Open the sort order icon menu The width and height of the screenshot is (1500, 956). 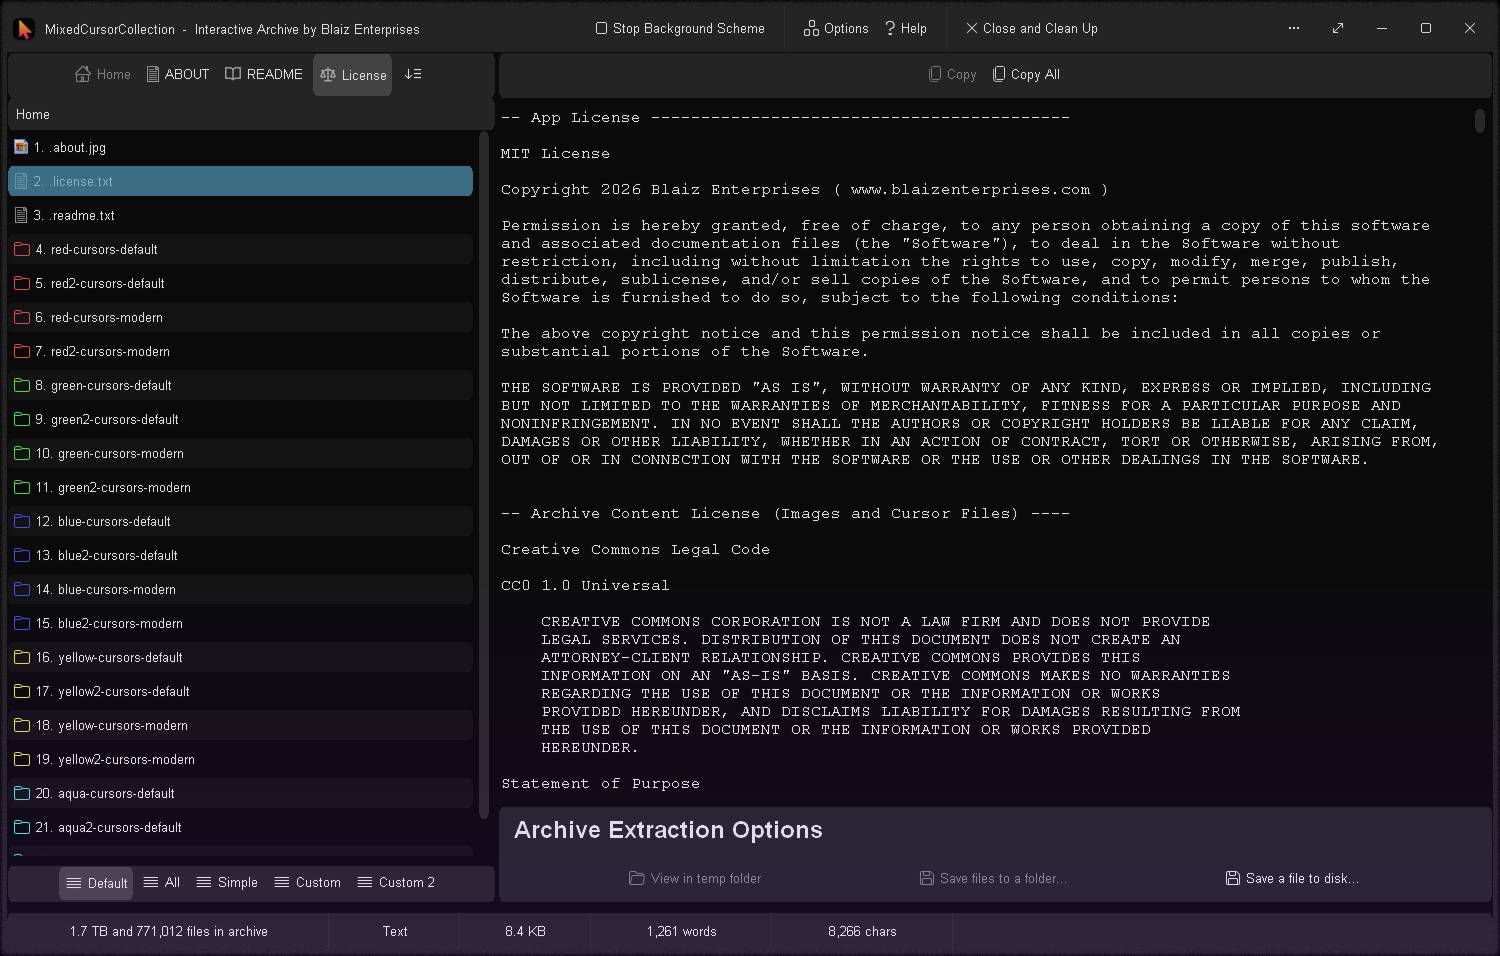[x=413, y=74]
